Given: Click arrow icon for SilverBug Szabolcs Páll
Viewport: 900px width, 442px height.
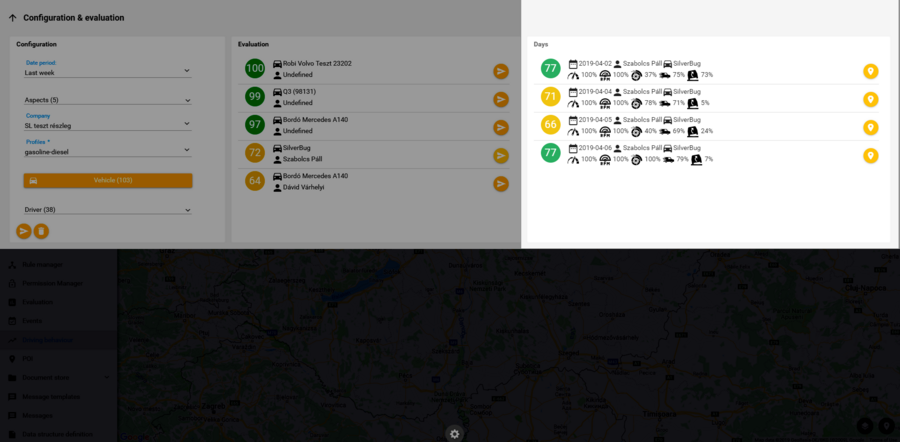Looking at the screenshot, I should [x=501, y=155].
